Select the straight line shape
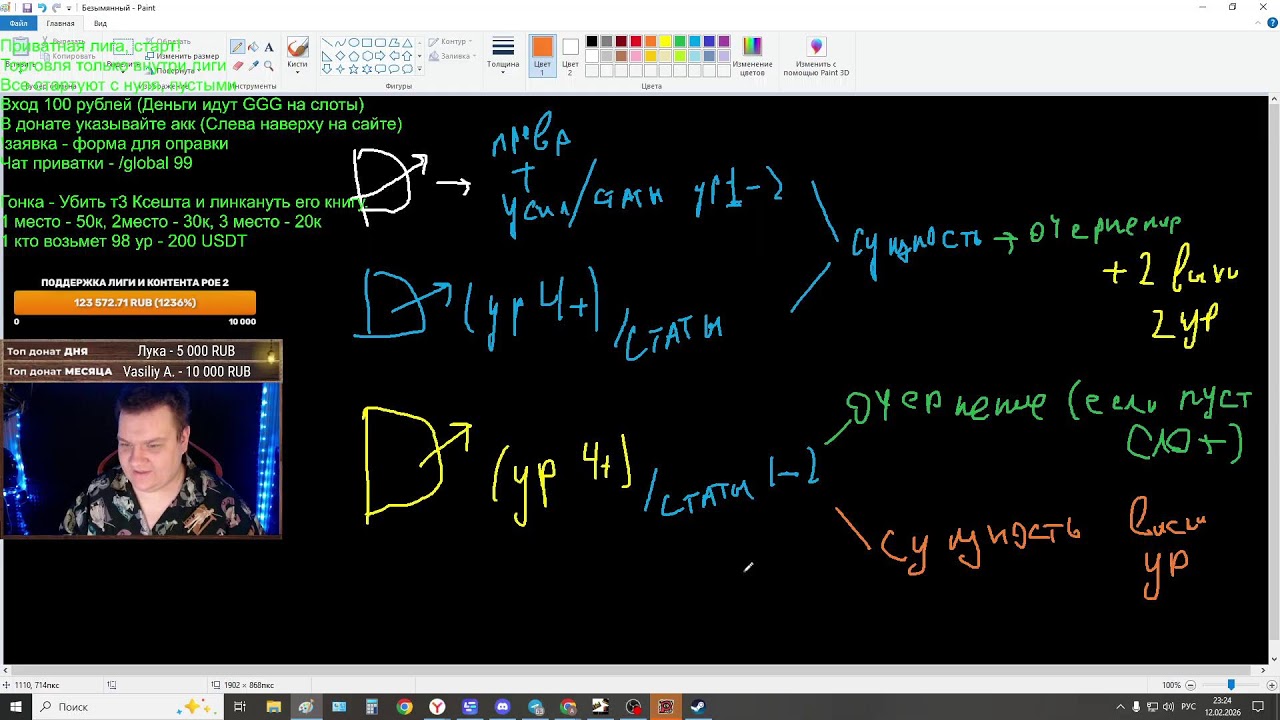The image size is (1280, 720). pyautogui.click(x=327, y=43)
